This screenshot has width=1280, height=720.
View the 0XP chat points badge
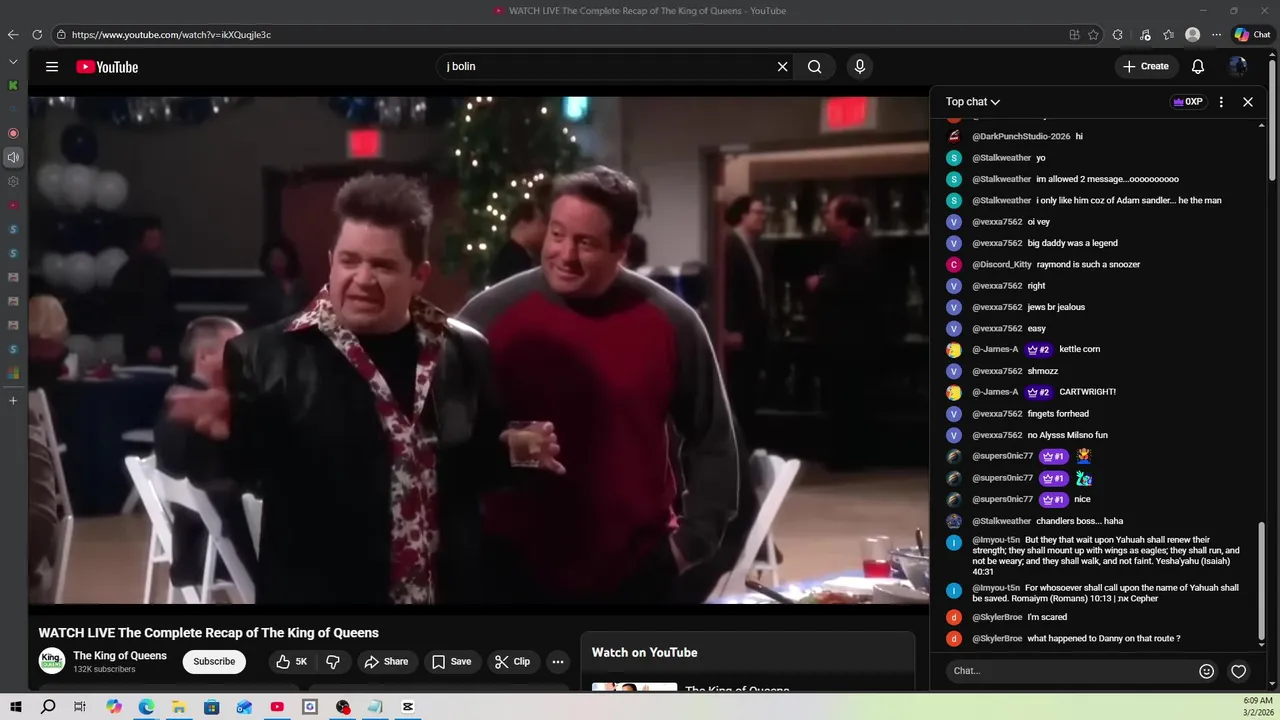1188,102
